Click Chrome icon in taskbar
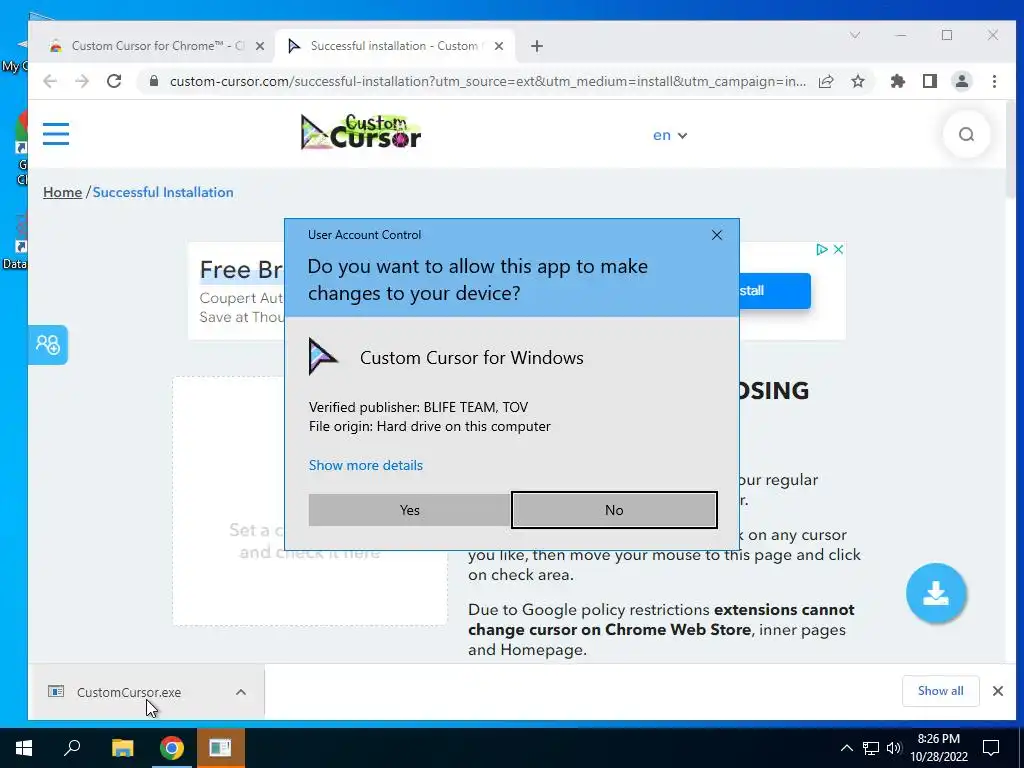This screenshot has width=1024, height=768. pos(172,748)
